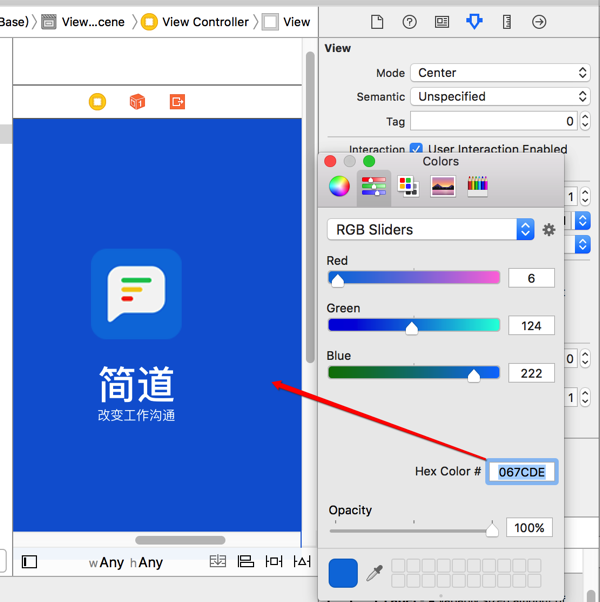Open Resolve Auto Layout Issues menu
Image resolution: width=600 pixels, height=602 pixels.
point(302,561)
